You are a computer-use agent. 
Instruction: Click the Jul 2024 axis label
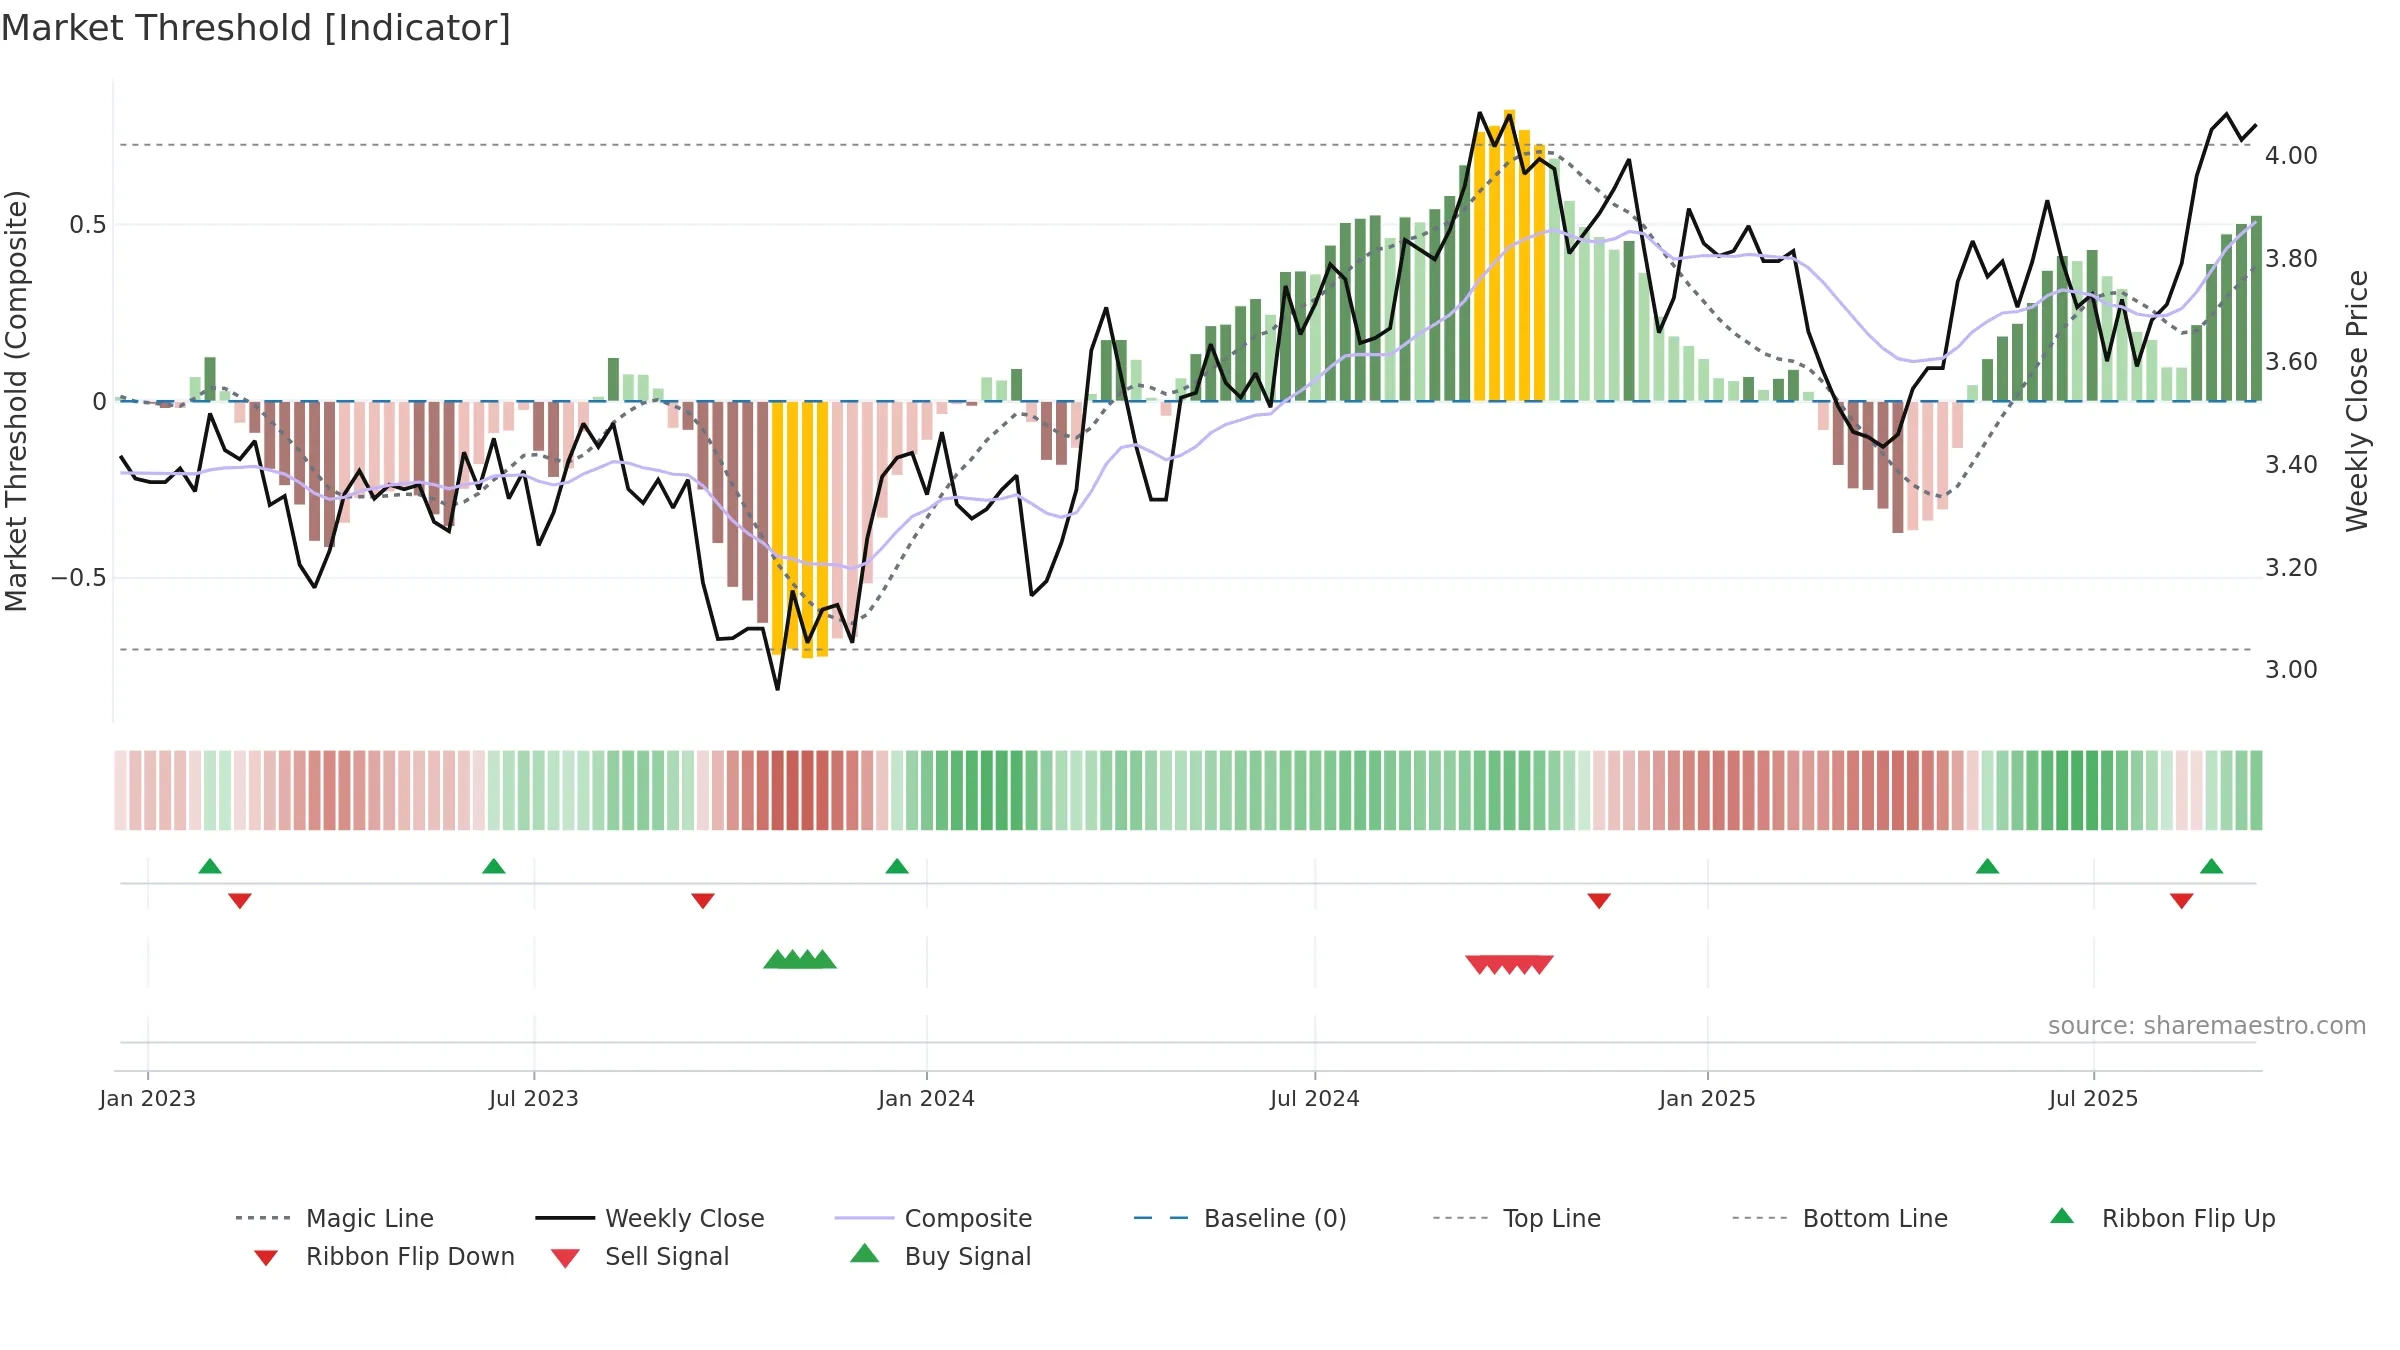pyautogui.click(x=1315, y=1099)
